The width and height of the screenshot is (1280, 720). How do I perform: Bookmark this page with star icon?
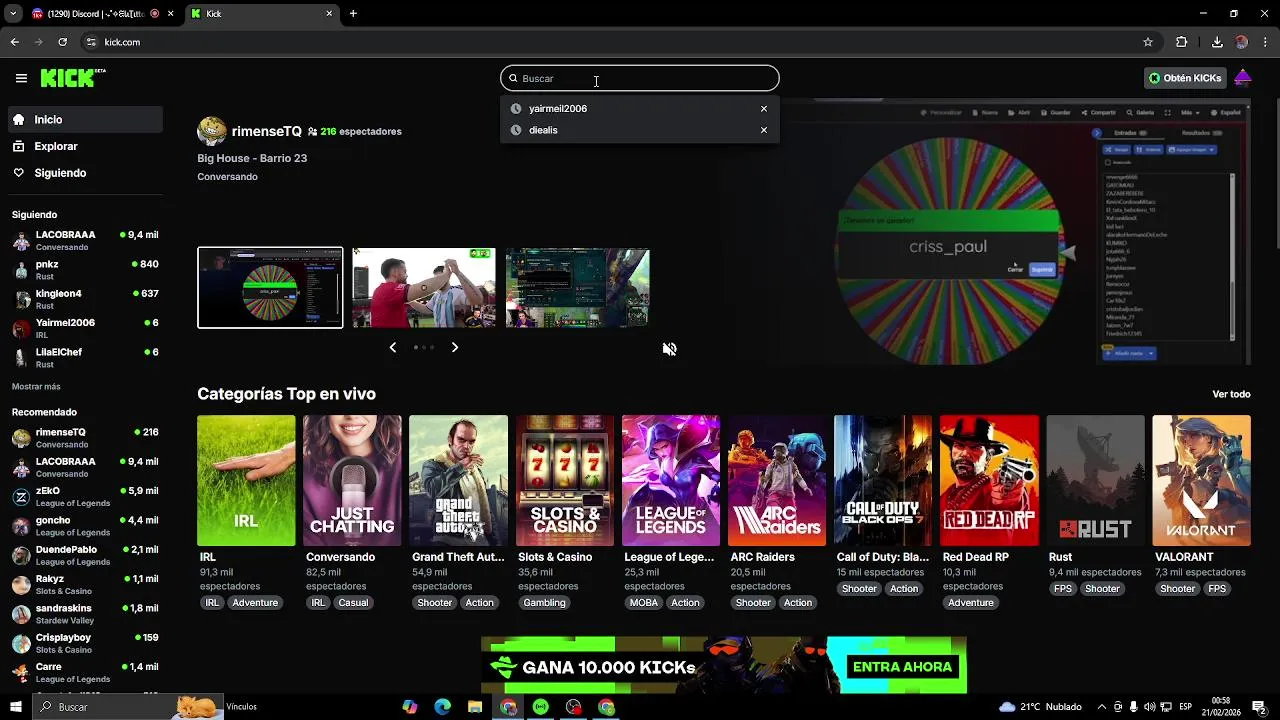coord(1148,42)
